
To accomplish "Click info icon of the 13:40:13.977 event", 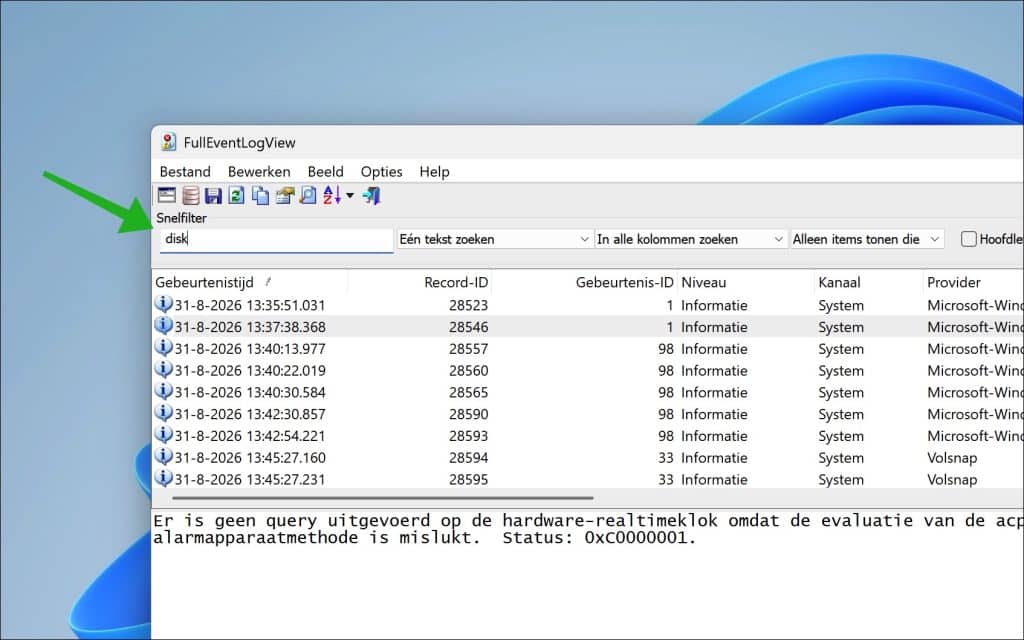I will tap(163, 348).
